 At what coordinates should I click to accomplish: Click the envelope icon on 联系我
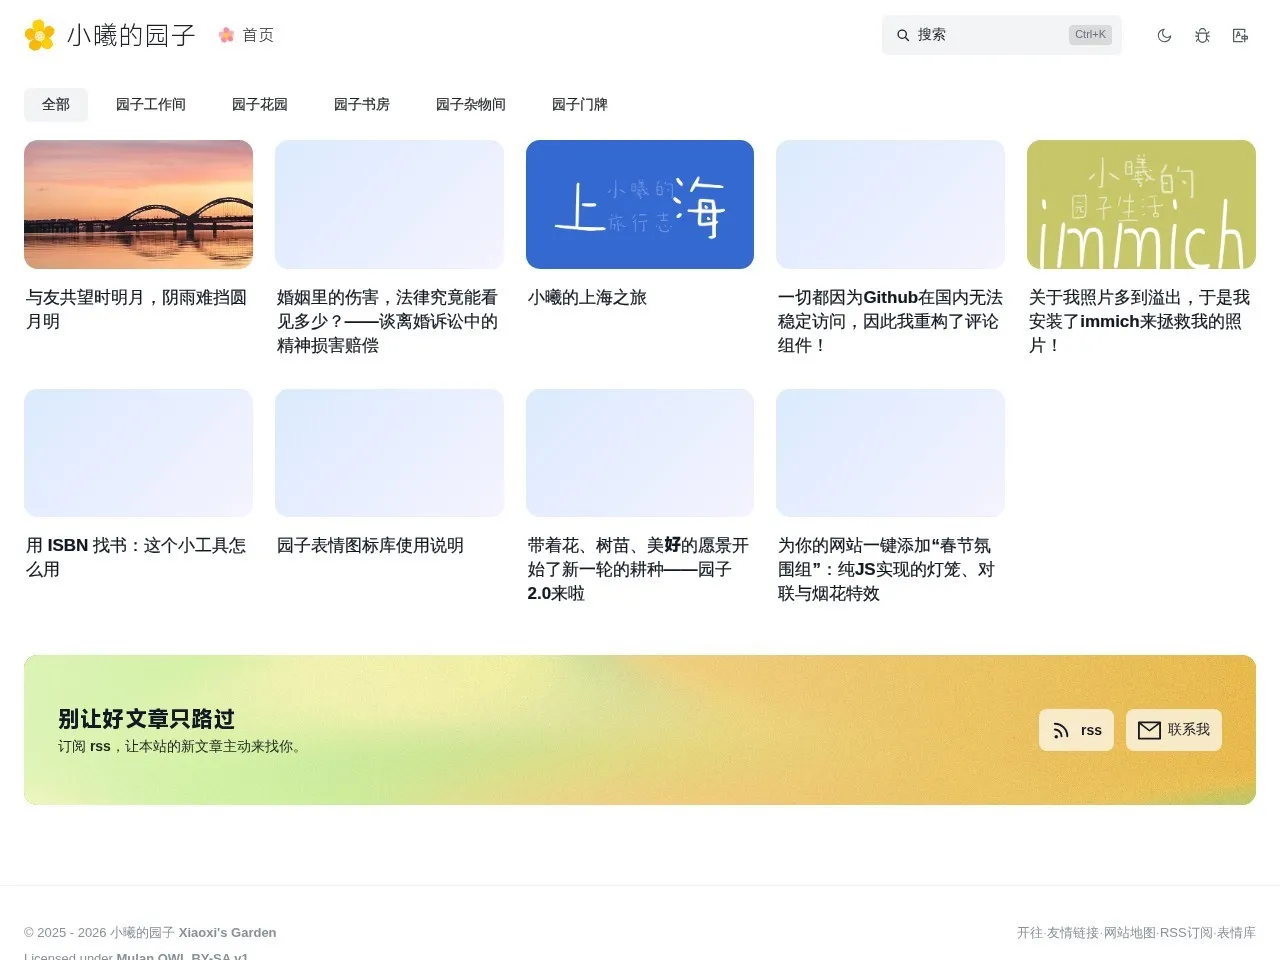[x=1149, y=730]
